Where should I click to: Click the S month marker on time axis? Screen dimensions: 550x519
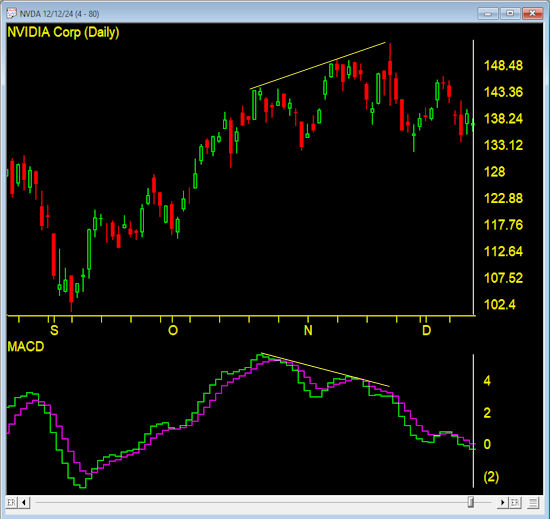54,330
